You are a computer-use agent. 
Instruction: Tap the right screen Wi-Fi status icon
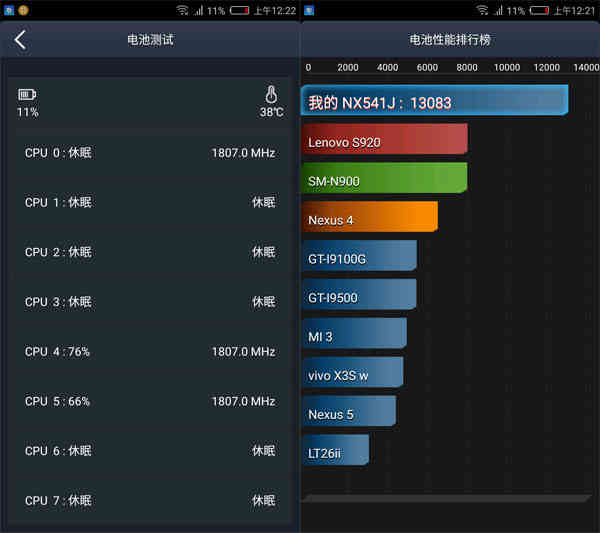pyautogui.click(x=482, y=10)
